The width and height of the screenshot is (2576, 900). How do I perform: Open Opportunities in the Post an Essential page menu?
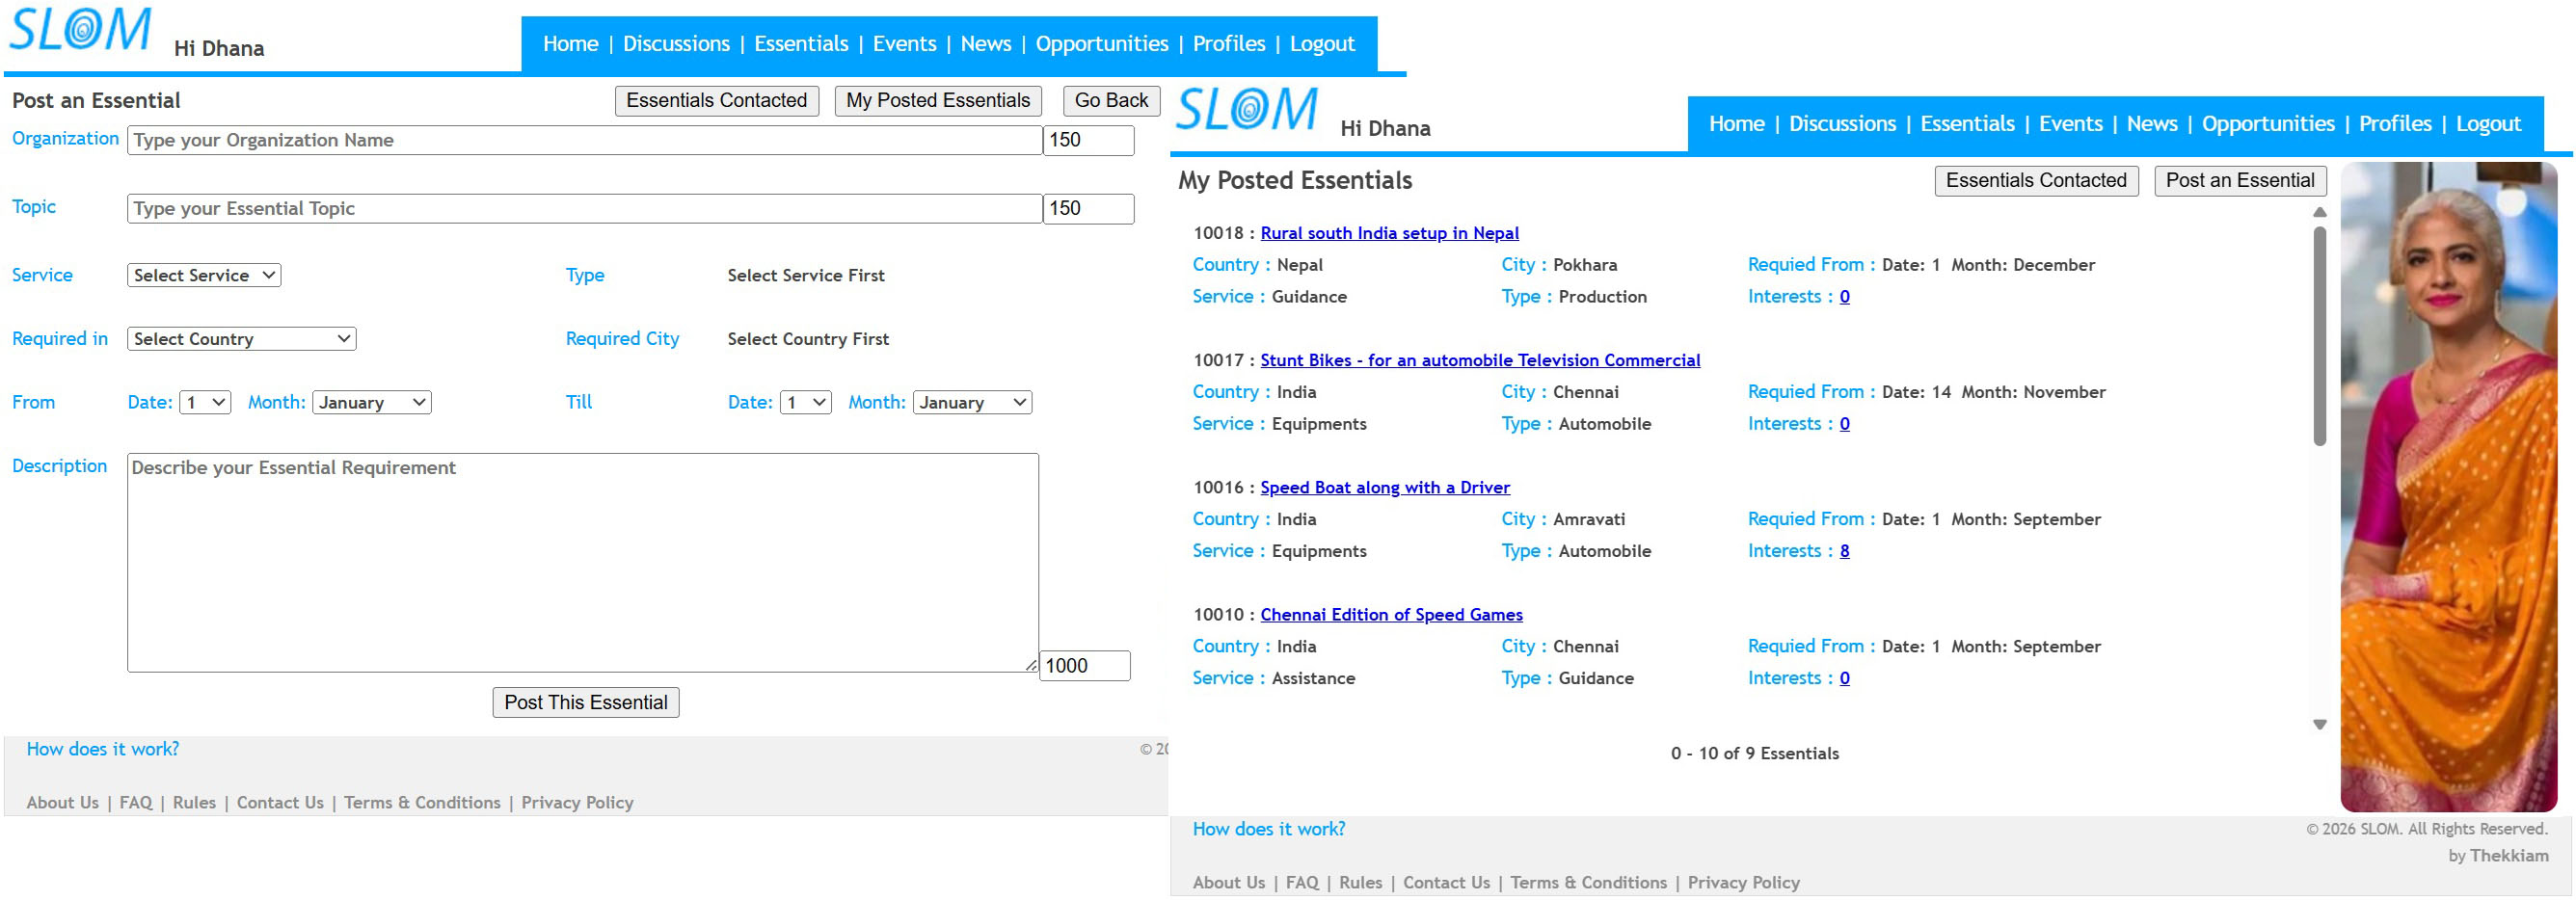click(1102, 44)
